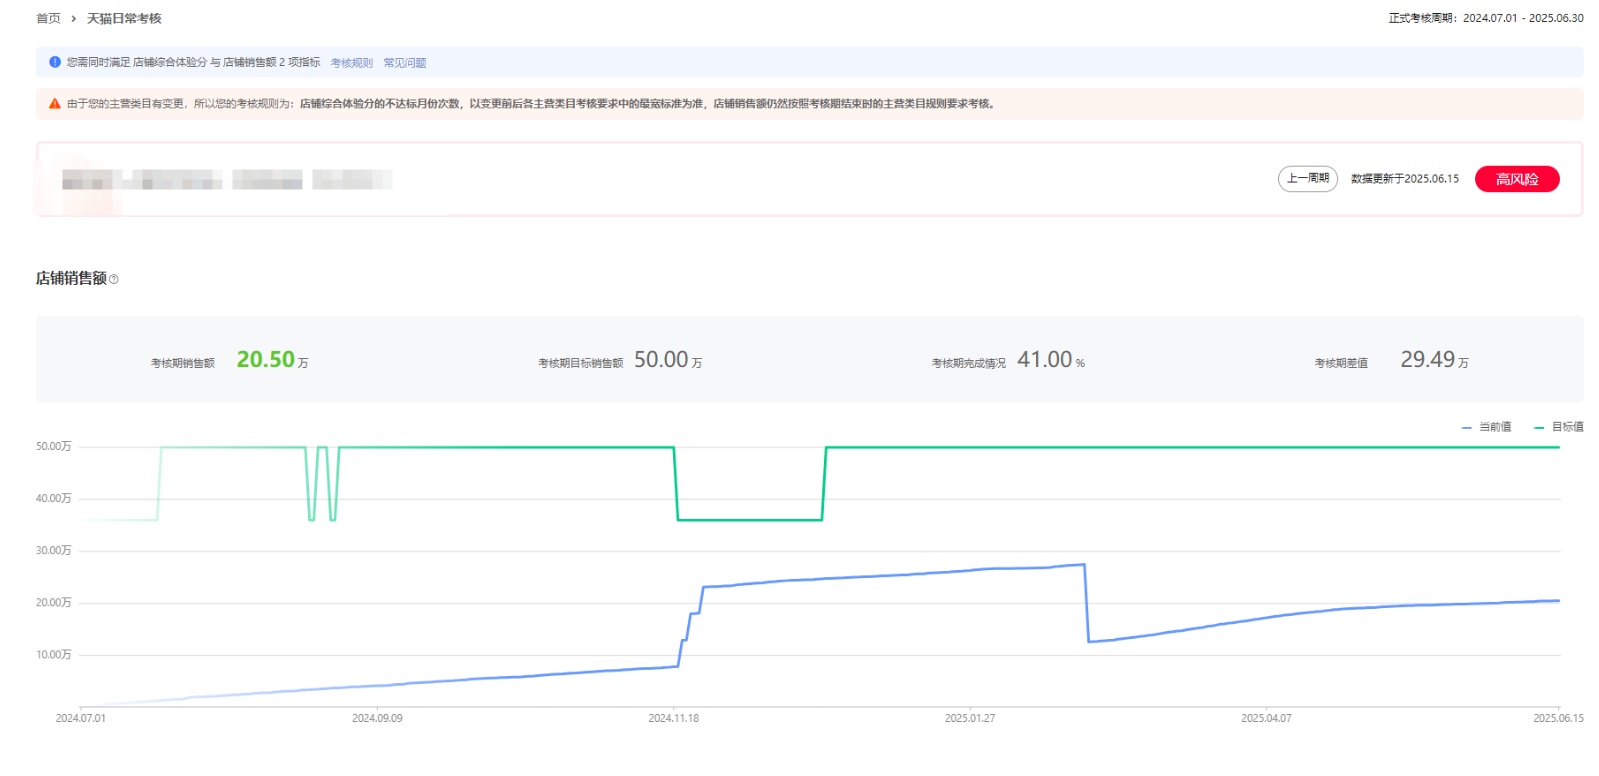
Task: Switch to 上一周期 data
Action: click(x=1307, y=179)
